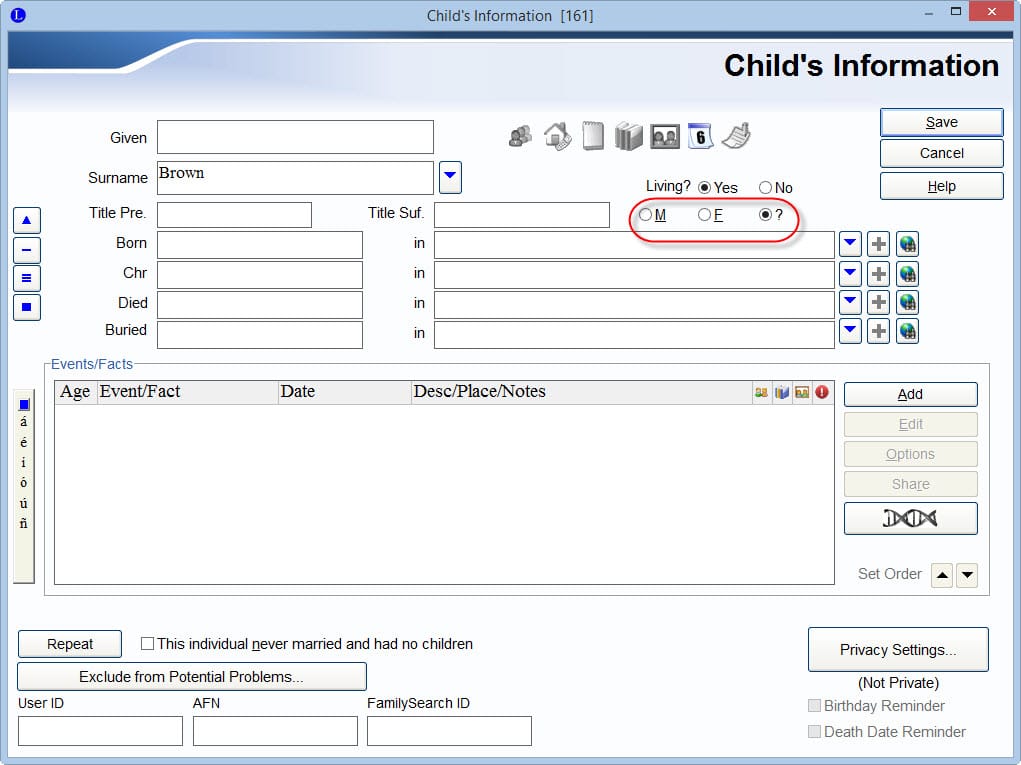The height and width of the screenshot is (765, 1021).
Task: Toggle Death Date Reminder checkbox
Action: click(x=814, y=731)
